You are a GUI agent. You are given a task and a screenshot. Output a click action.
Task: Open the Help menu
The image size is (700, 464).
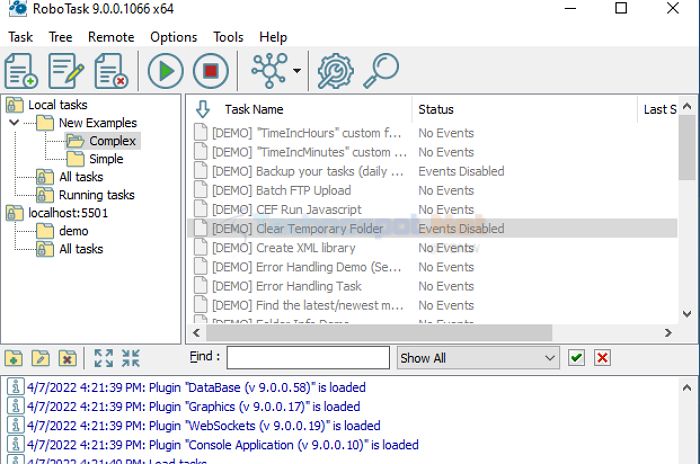pos(273,37)
